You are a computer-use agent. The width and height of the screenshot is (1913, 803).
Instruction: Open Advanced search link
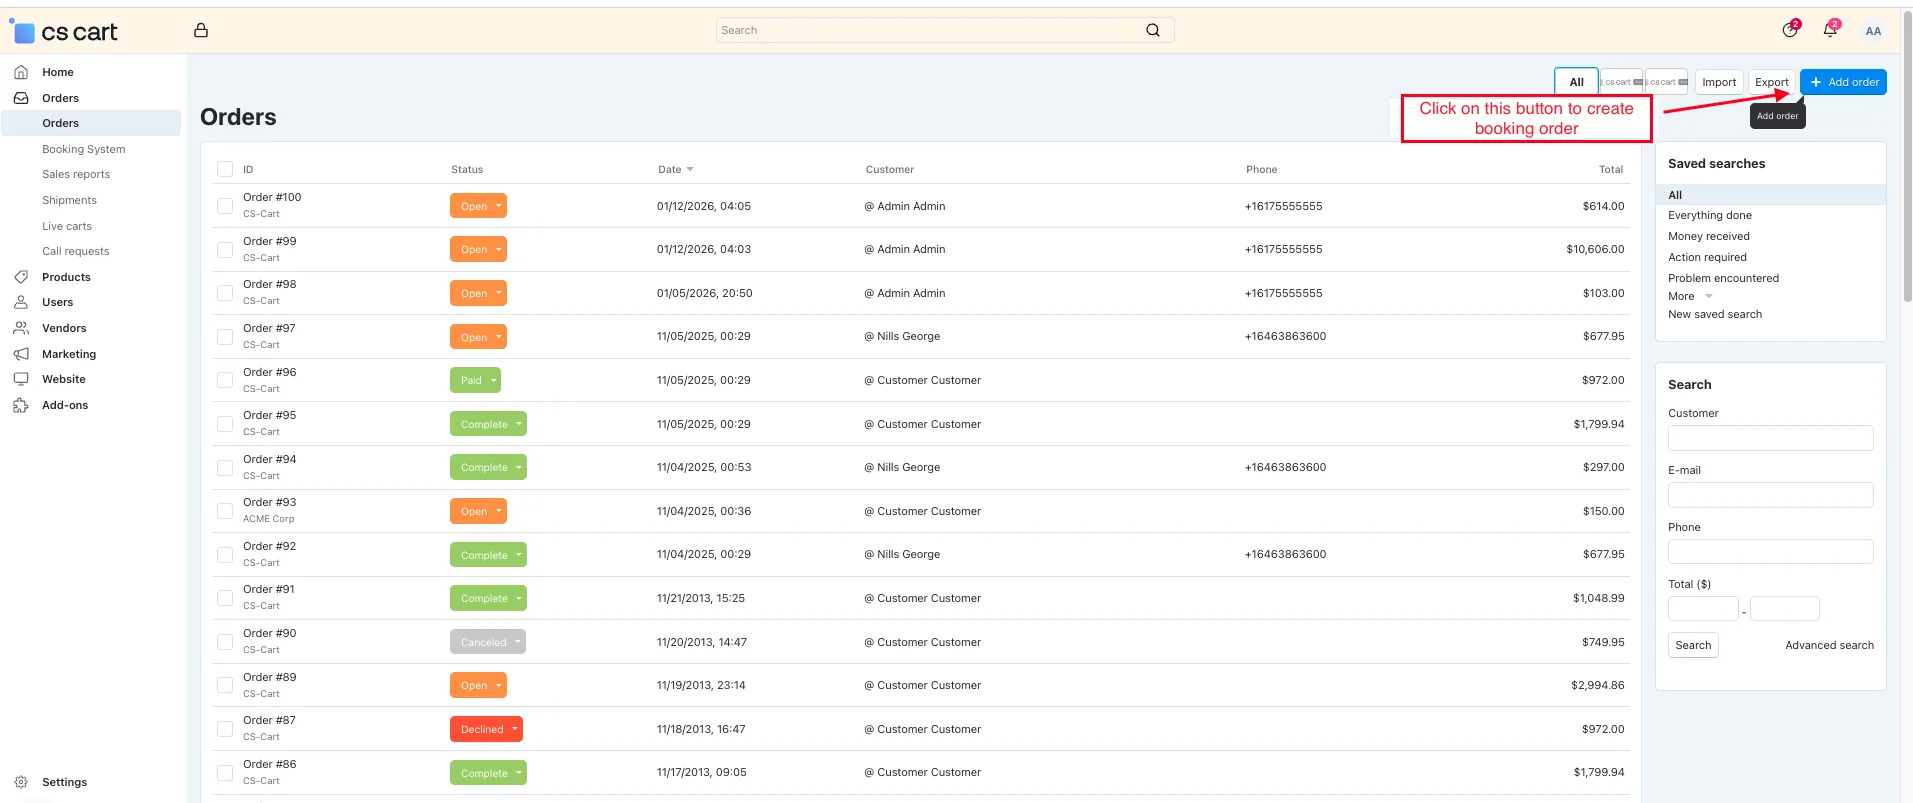(x=1829, y=645)
